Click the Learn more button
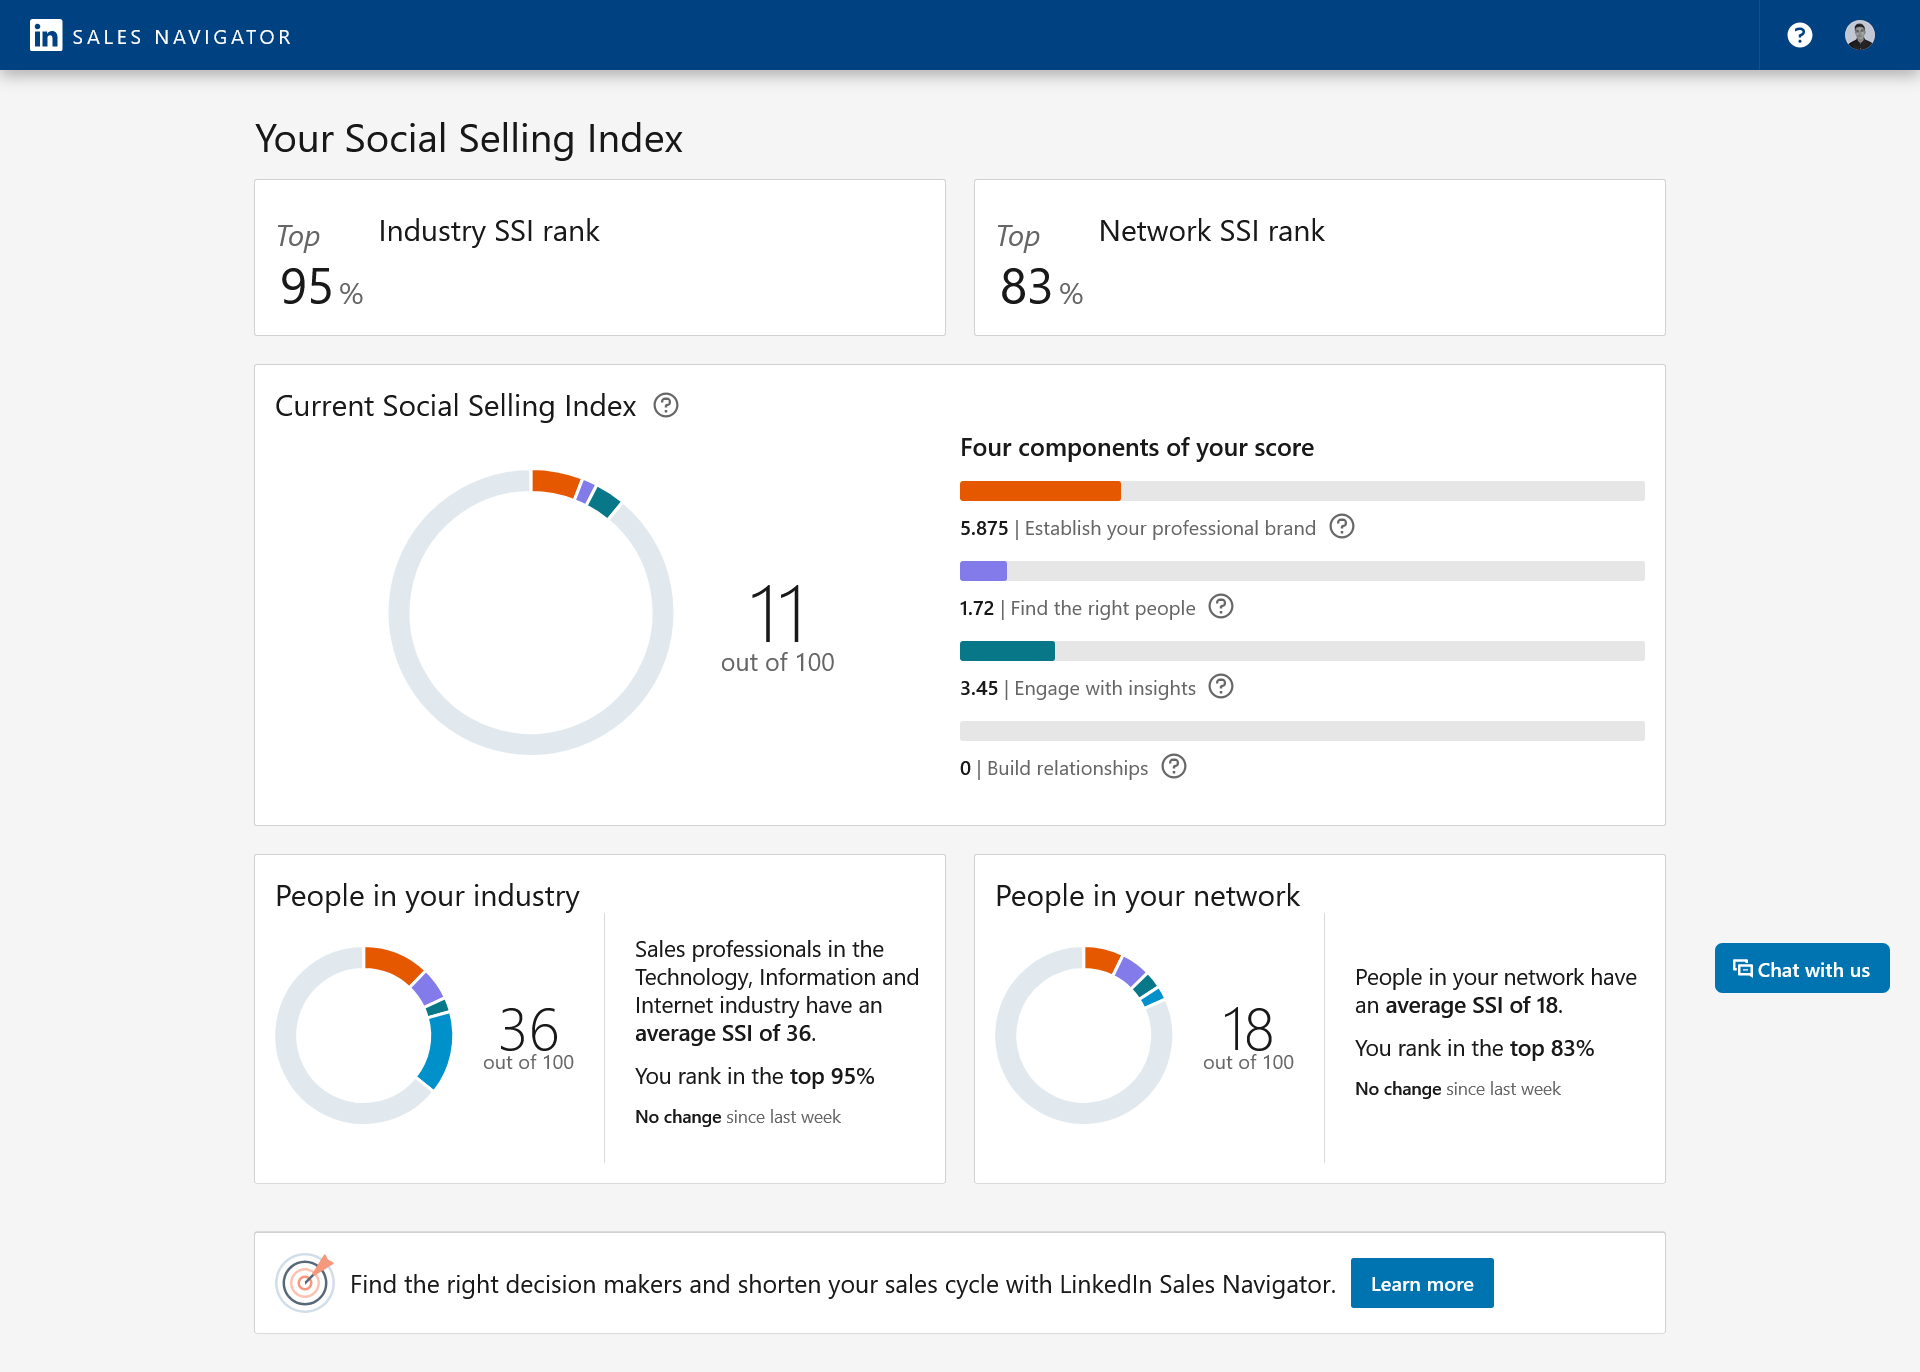 point(1422,1283)
